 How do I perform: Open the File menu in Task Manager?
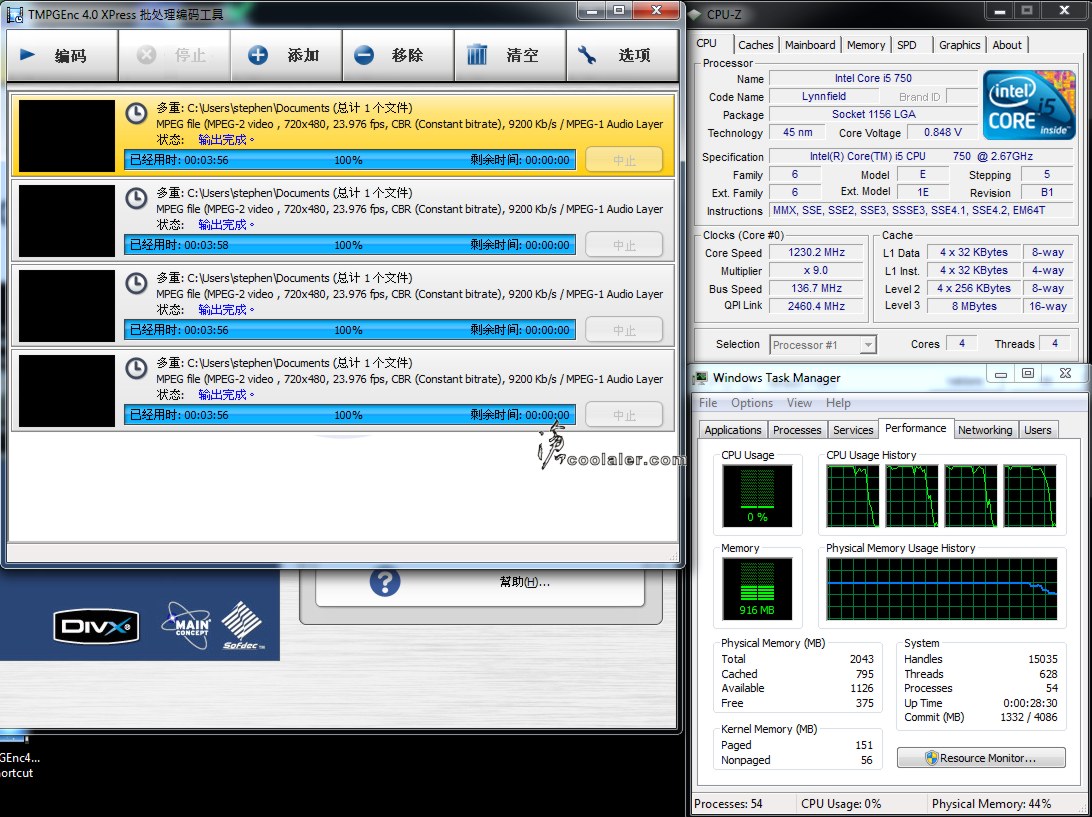click(x=708, y=403)
